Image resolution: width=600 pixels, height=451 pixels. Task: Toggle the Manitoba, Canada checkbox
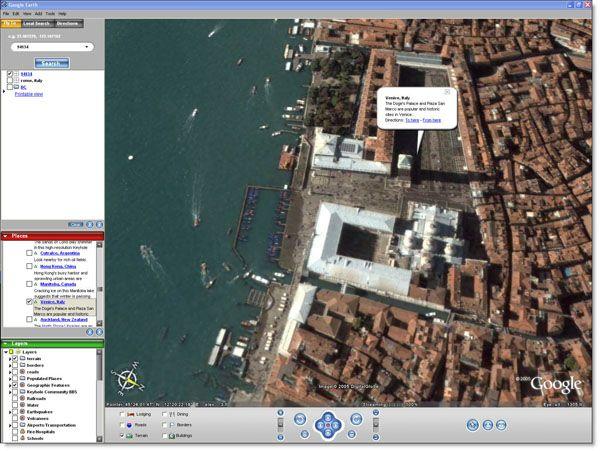[x=29, y=284]
